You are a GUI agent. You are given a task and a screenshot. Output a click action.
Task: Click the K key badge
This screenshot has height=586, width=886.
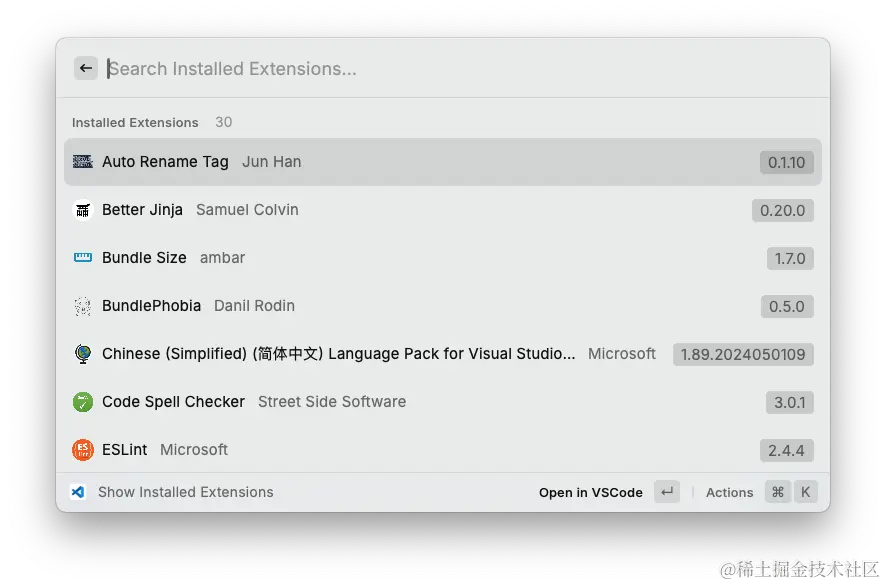point(806,492)
